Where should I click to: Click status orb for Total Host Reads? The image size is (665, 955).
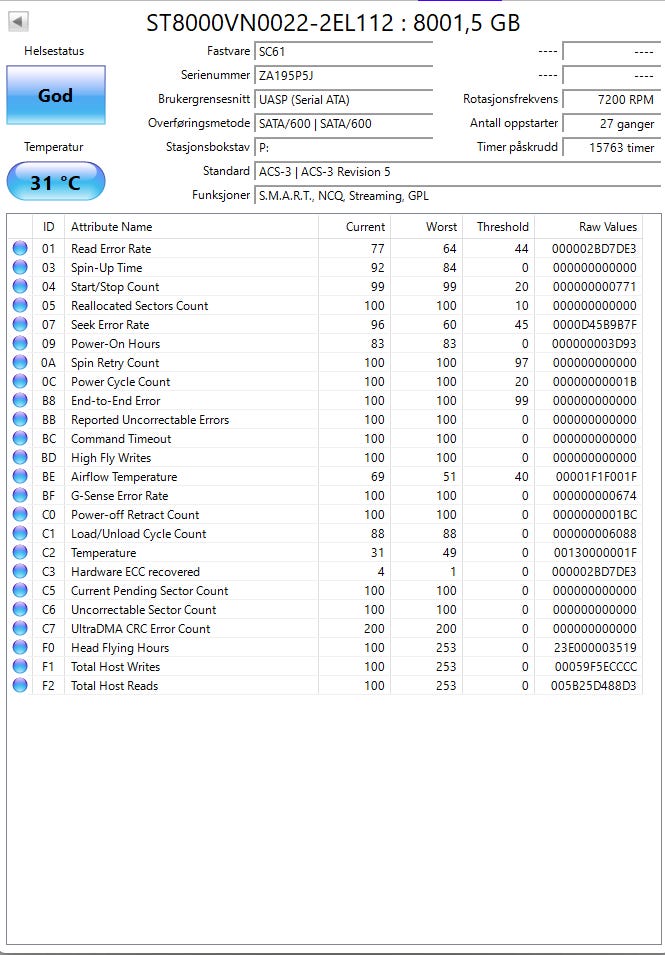(x=20, y=686)
